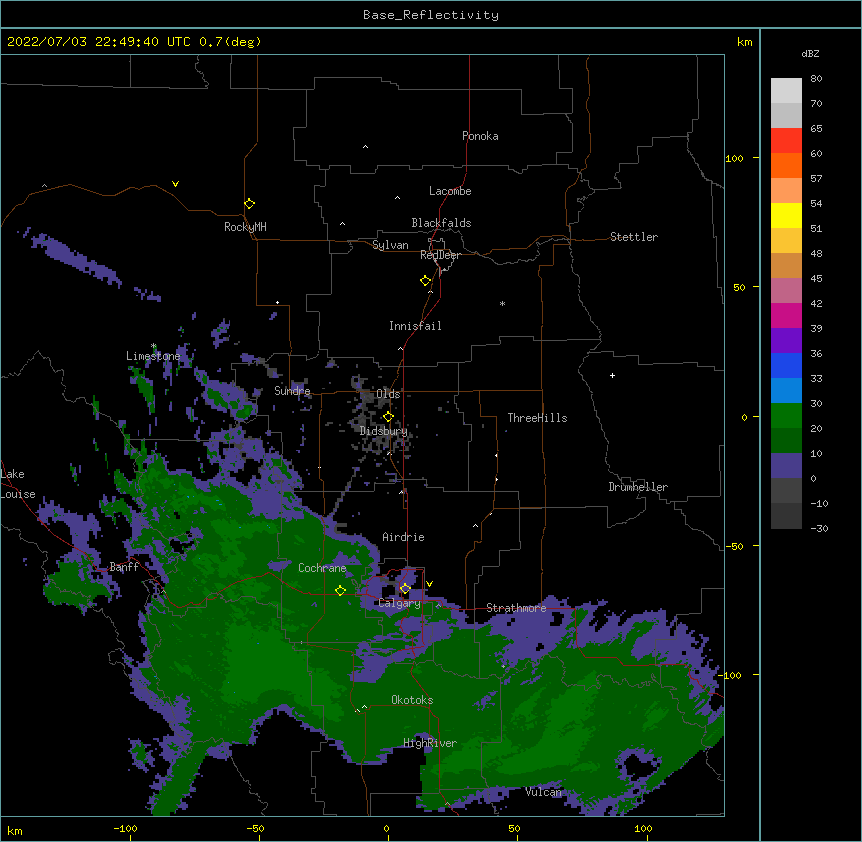Image resolution: width=862 pixels, height=842 pixels.
Task: Select the 0 dBZ purple color swatch
Action: click(786, 466)
